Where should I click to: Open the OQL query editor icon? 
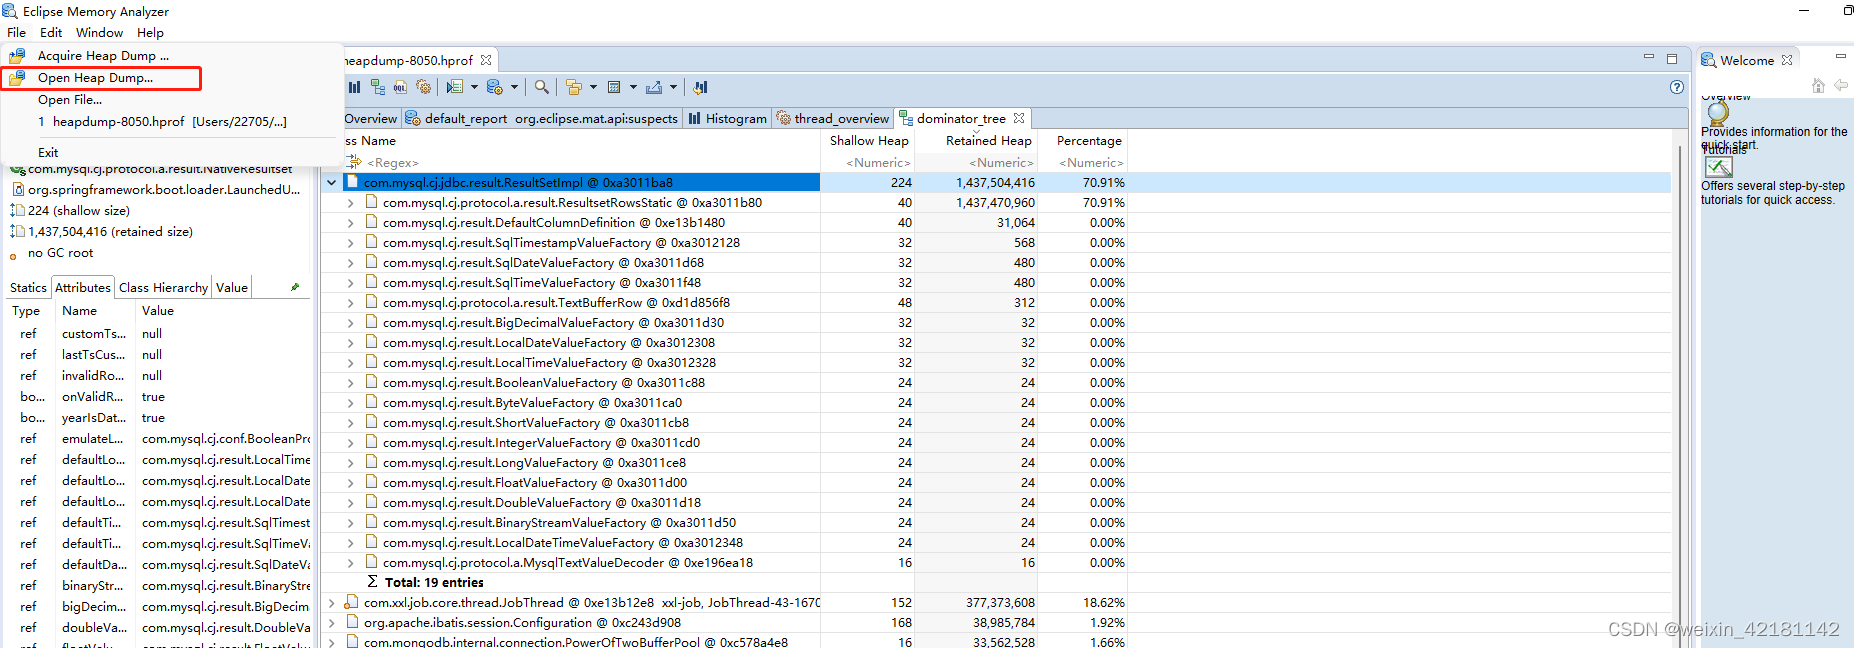coord(400,87)
